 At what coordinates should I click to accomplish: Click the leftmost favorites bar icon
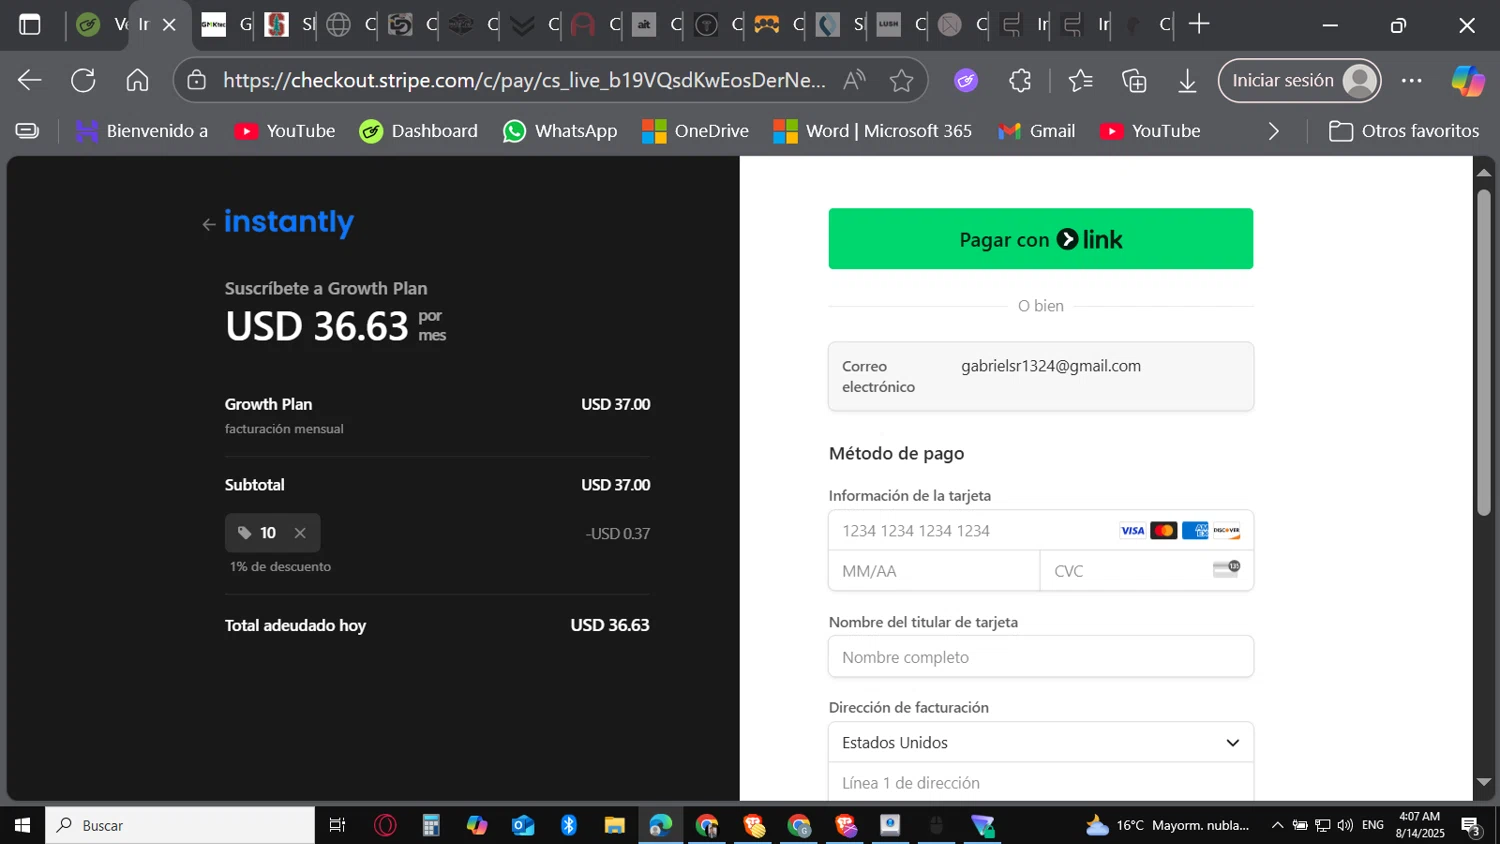click(27, 131)
